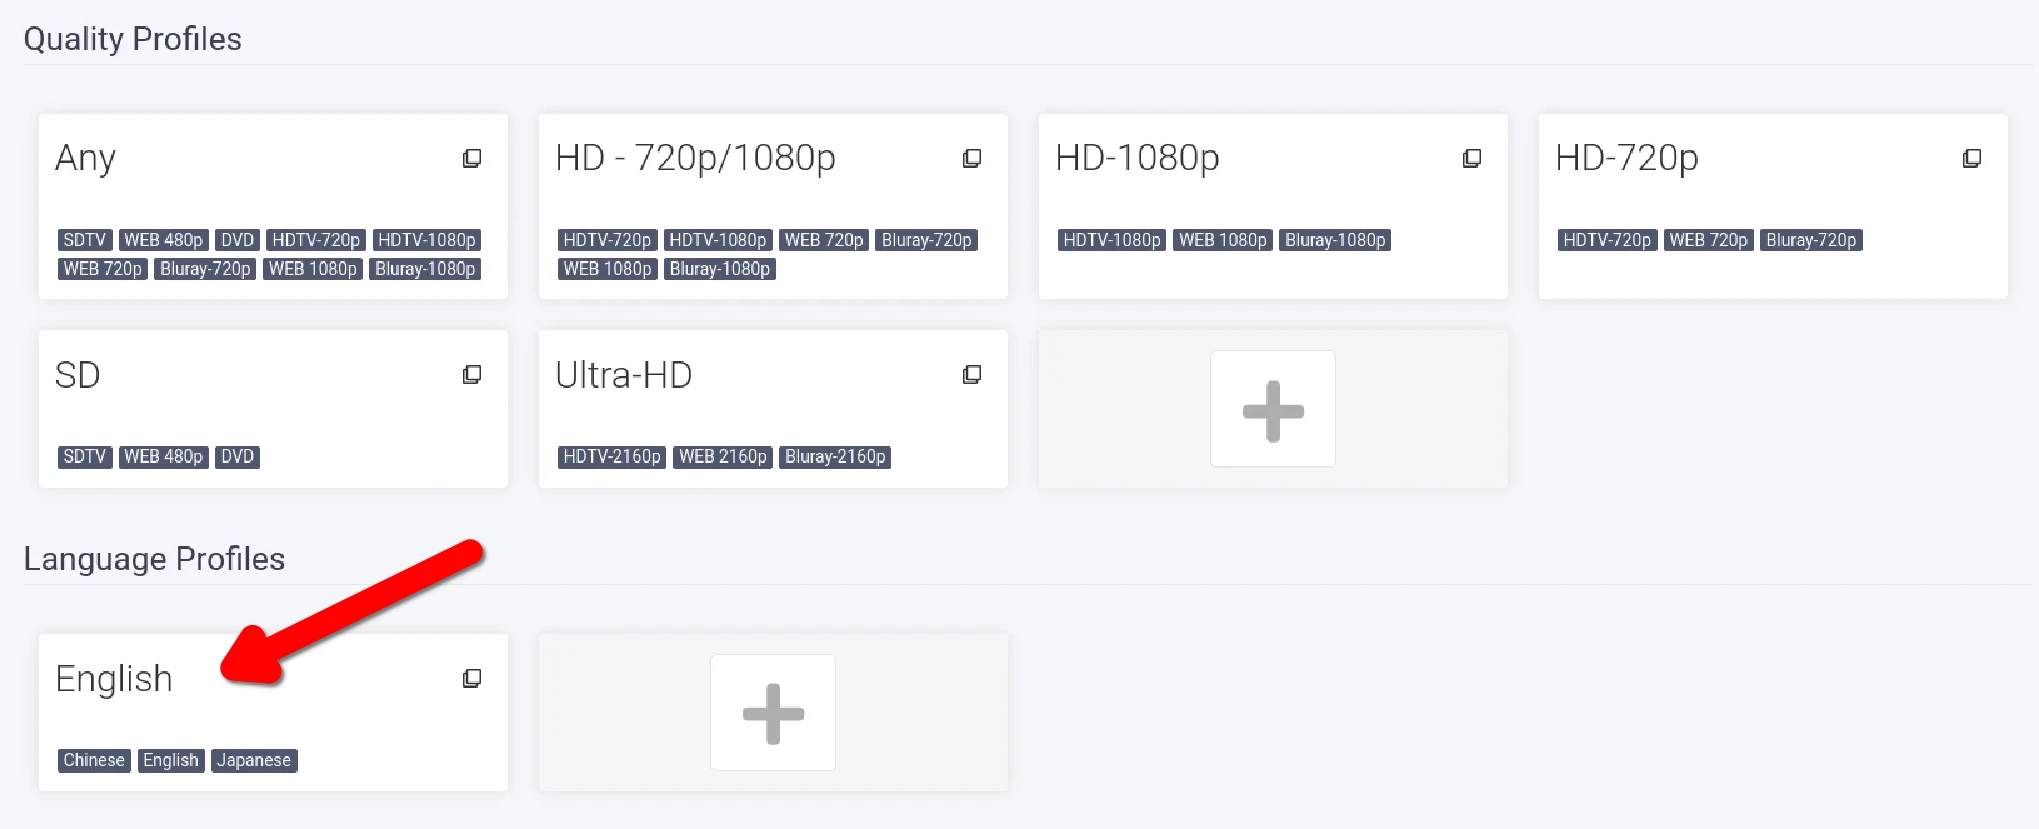Open the HD-1080p profile title
Screen dimensions: 2039x829
1137,158
